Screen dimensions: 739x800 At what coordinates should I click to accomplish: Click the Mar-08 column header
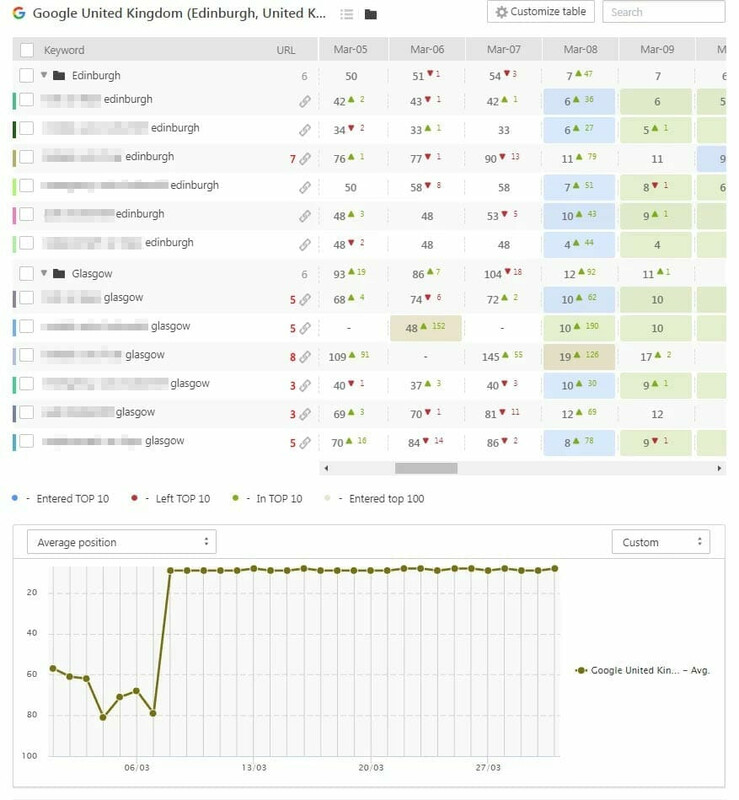(x=580, y=49)
